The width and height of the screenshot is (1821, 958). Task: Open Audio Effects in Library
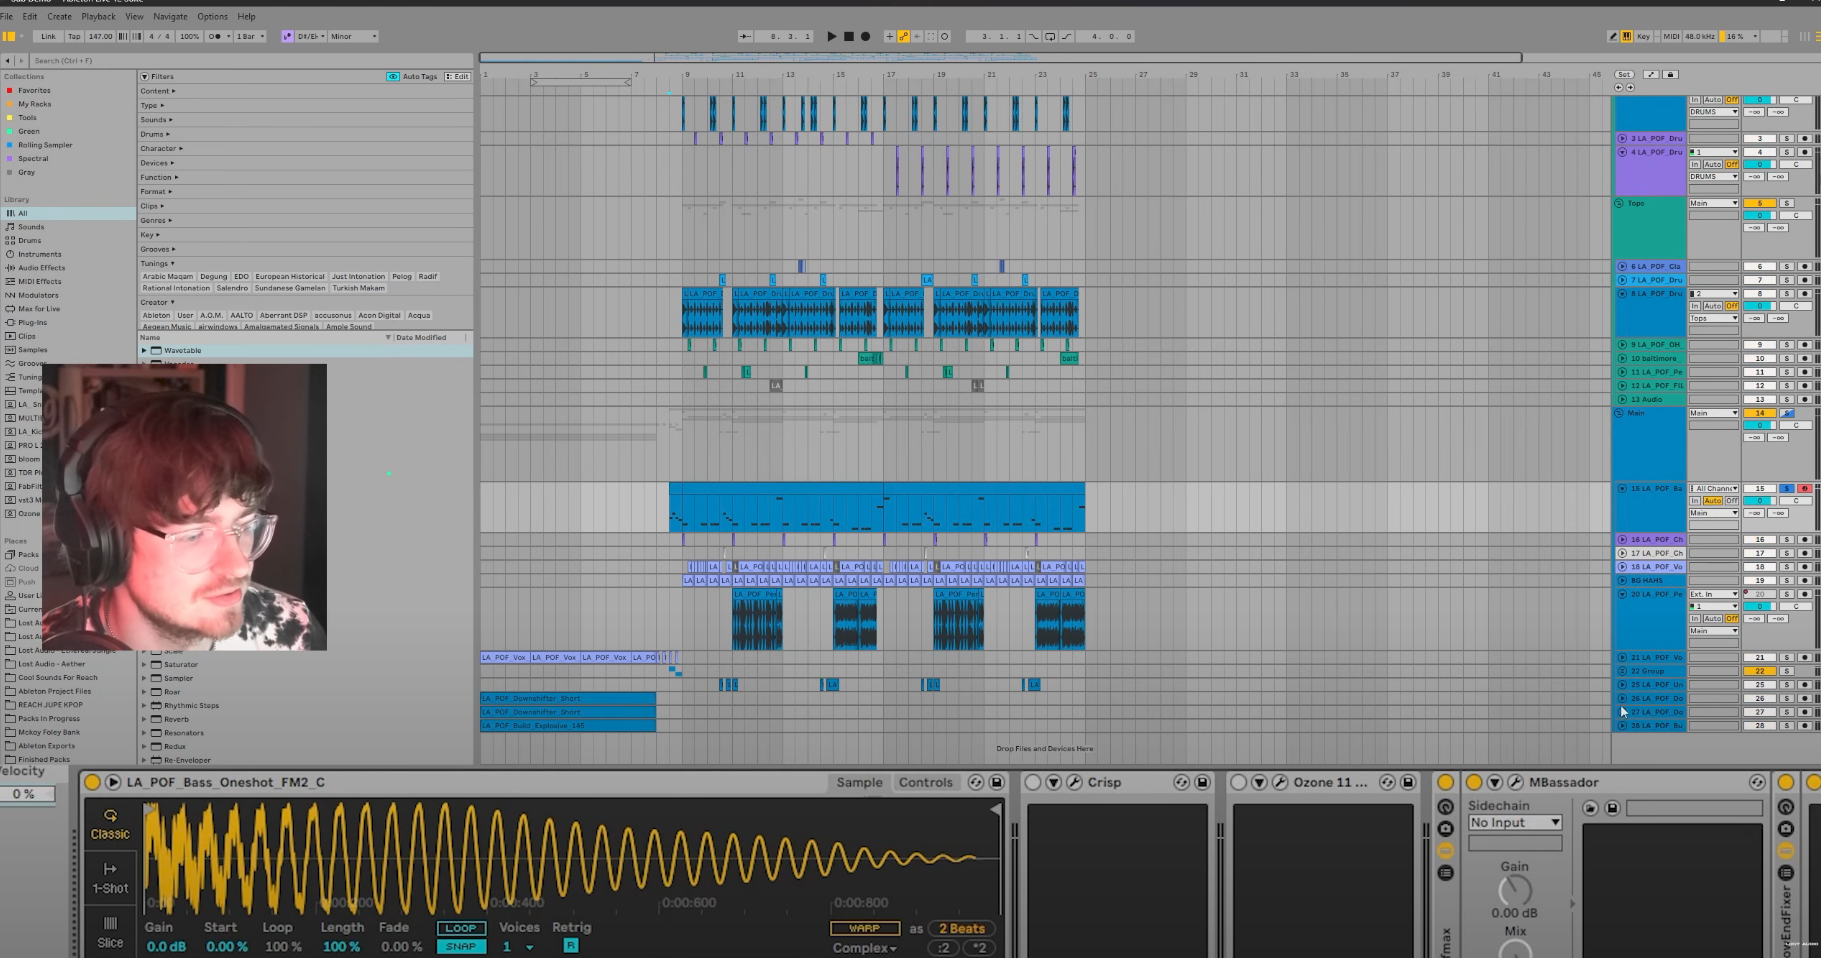[x=41, y=267]
